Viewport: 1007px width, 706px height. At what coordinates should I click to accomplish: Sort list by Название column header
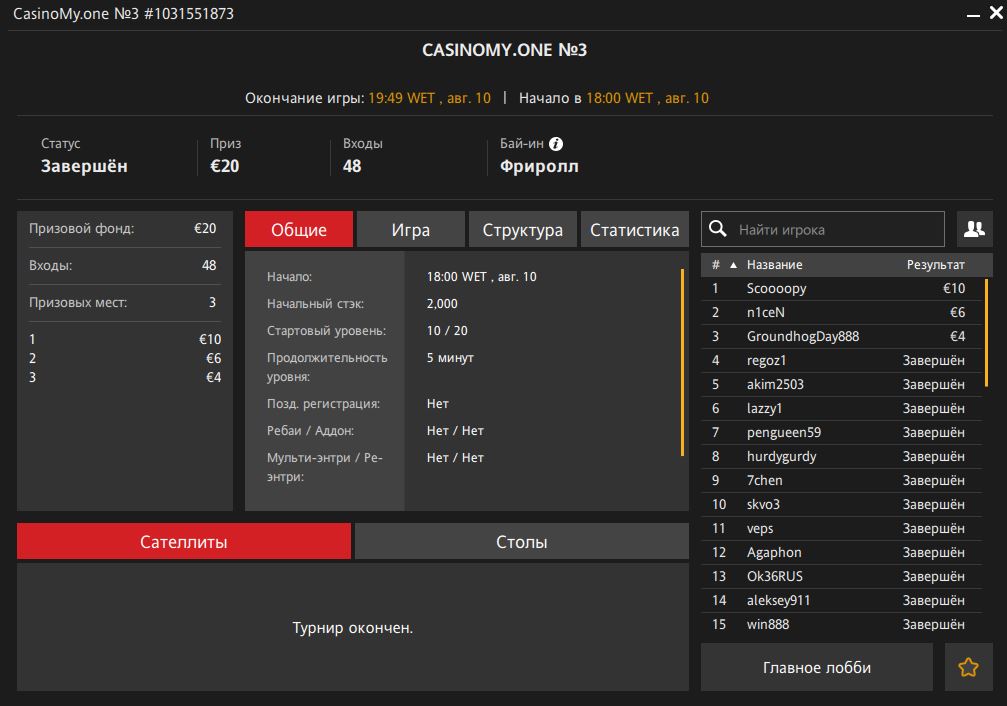point(774,265)
